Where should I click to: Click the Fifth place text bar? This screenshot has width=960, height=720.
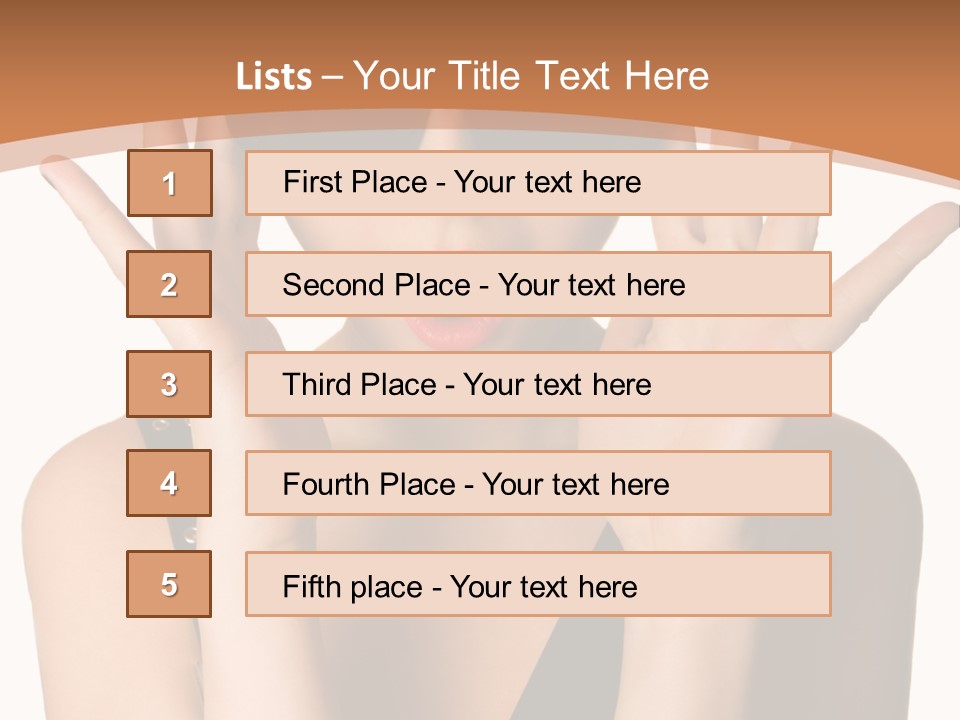click(x=538, y=583)
